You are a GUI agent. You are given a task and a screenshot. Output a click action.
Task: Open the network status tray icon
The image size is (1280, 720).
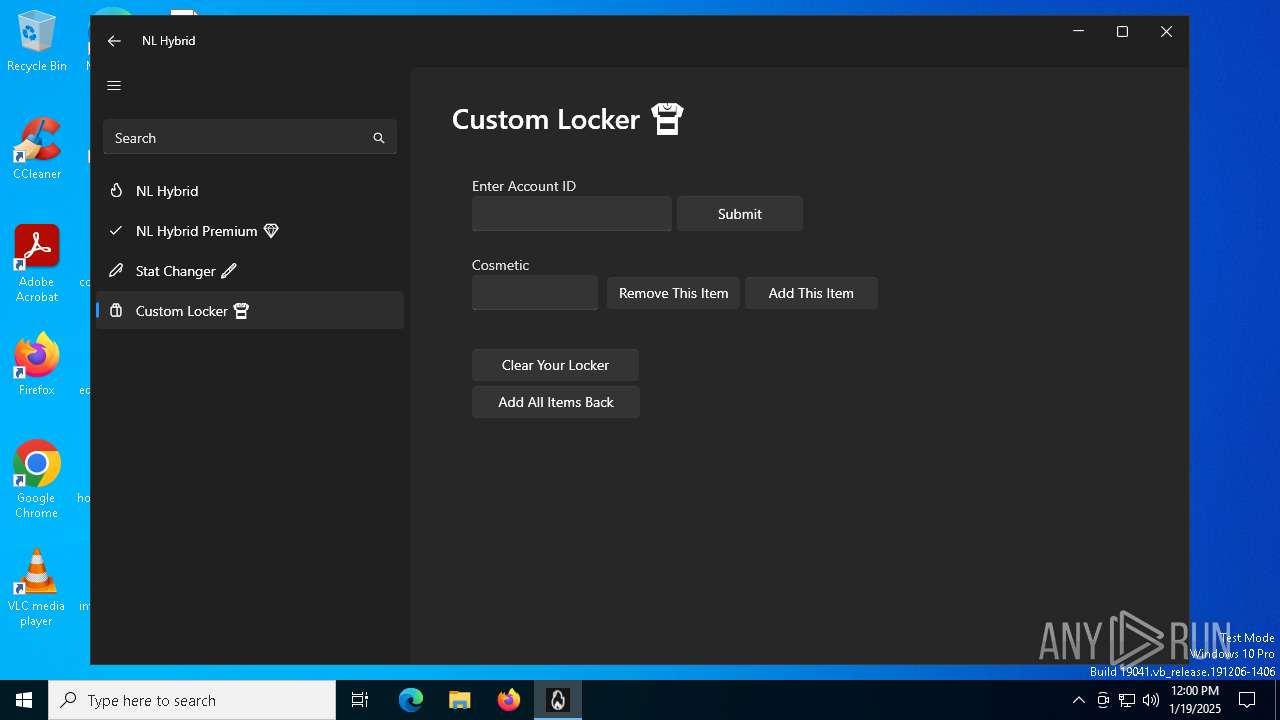click(x=1127, y=700)
